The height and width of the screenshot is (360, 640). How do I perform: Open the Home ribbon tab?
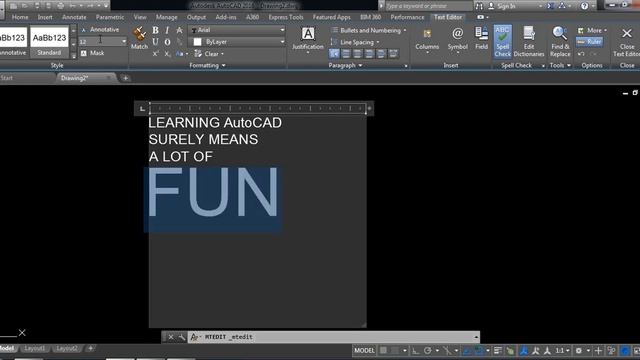pos(20,17)
